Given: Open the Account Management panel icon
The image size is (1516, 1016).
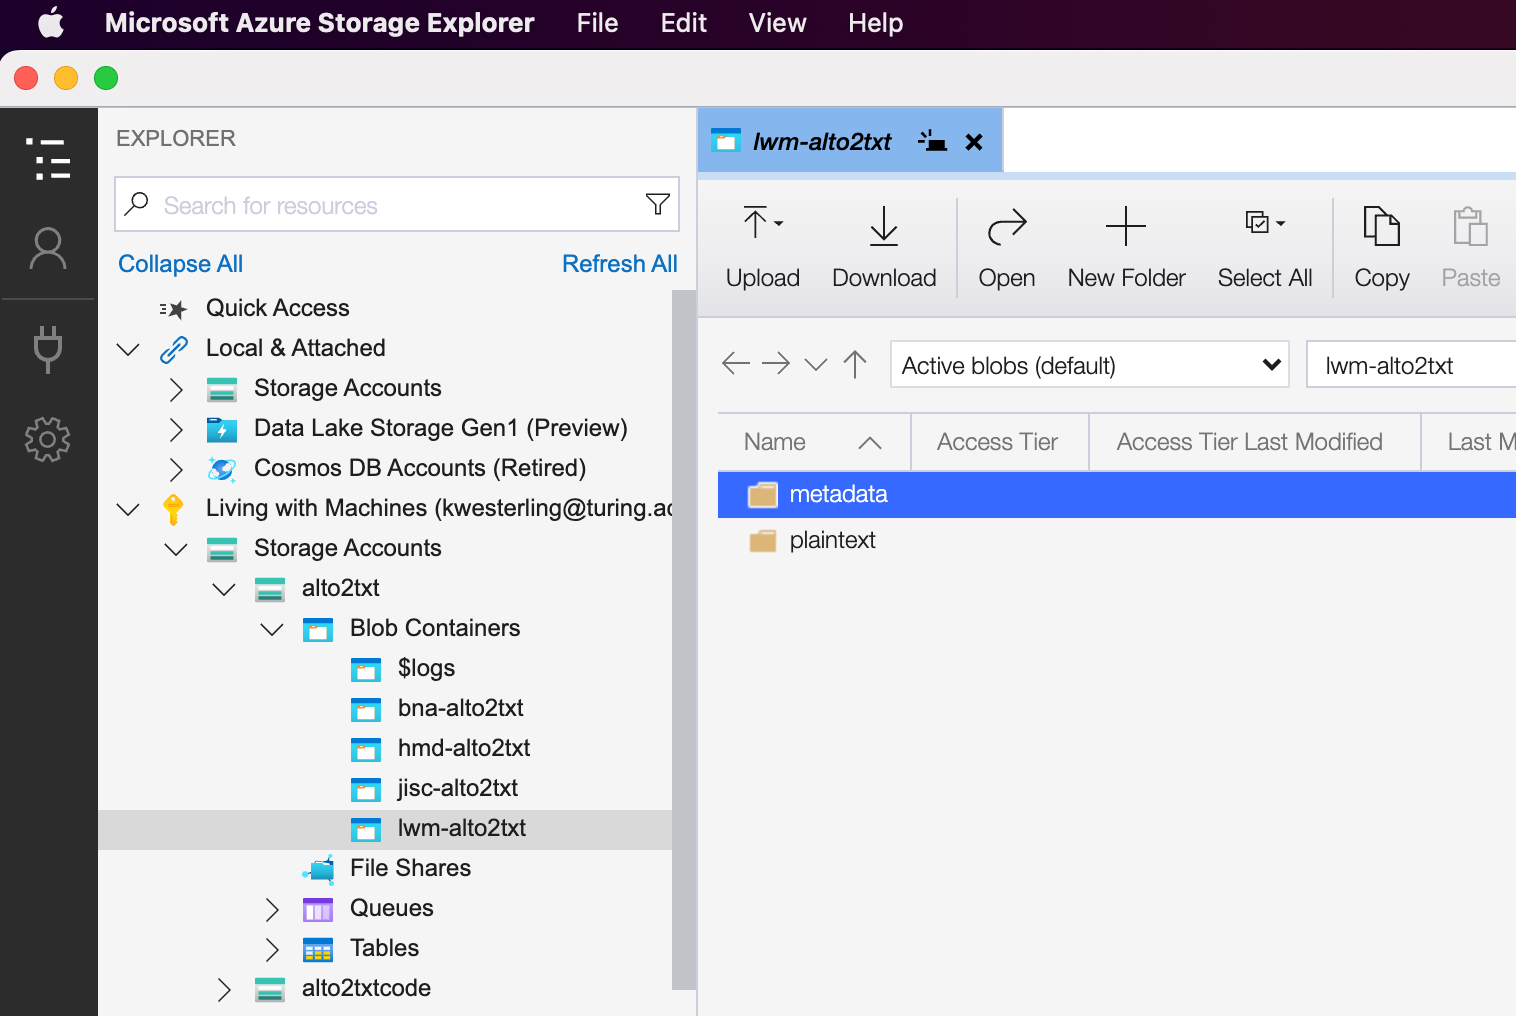Looking at the screenshot, I should pos(48,249).
